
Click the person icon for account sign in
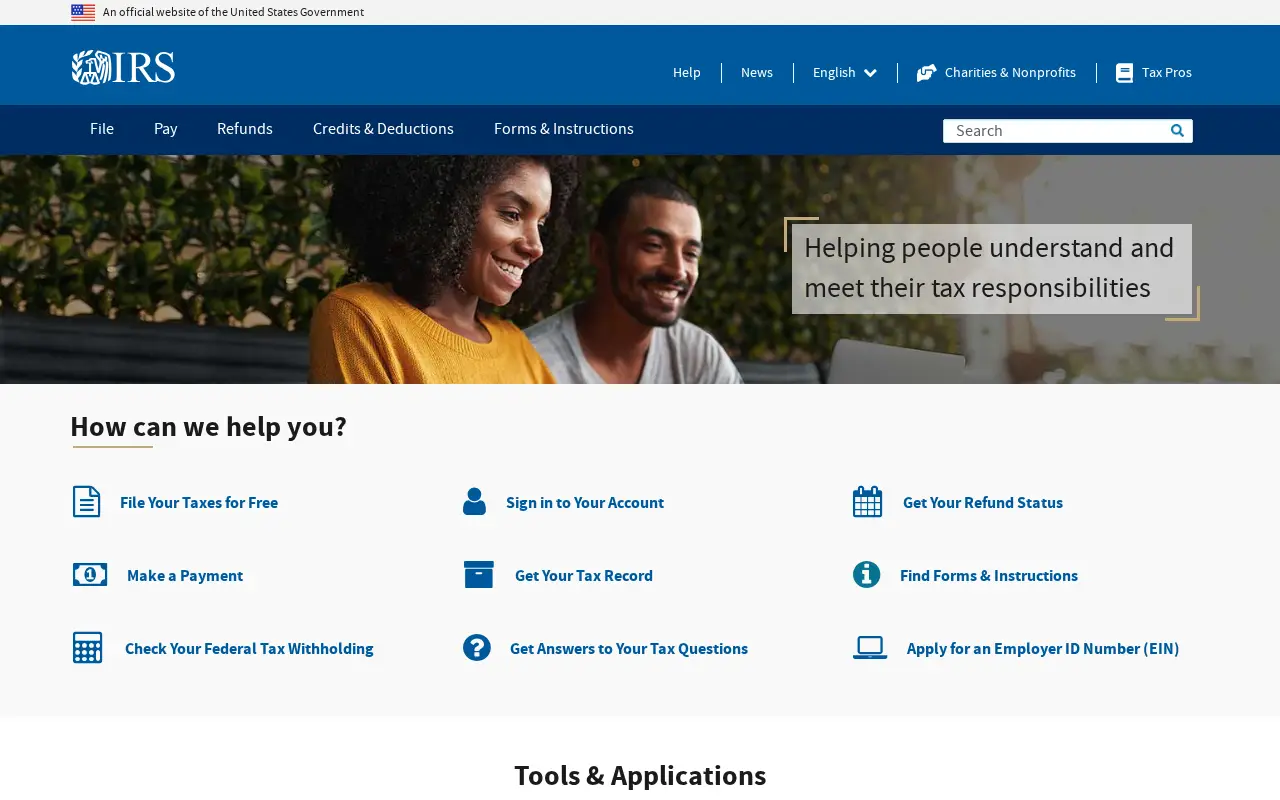(475, 502)
